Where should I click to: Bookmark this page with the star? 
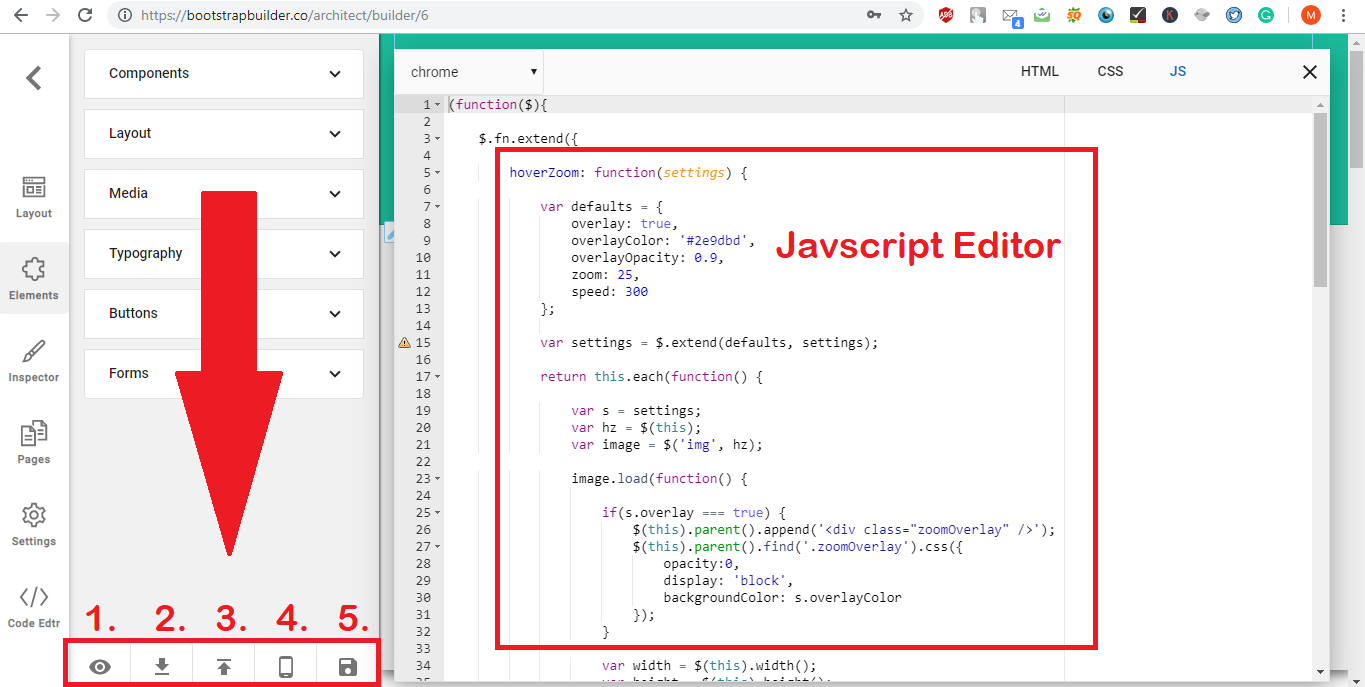coord(906,15)
